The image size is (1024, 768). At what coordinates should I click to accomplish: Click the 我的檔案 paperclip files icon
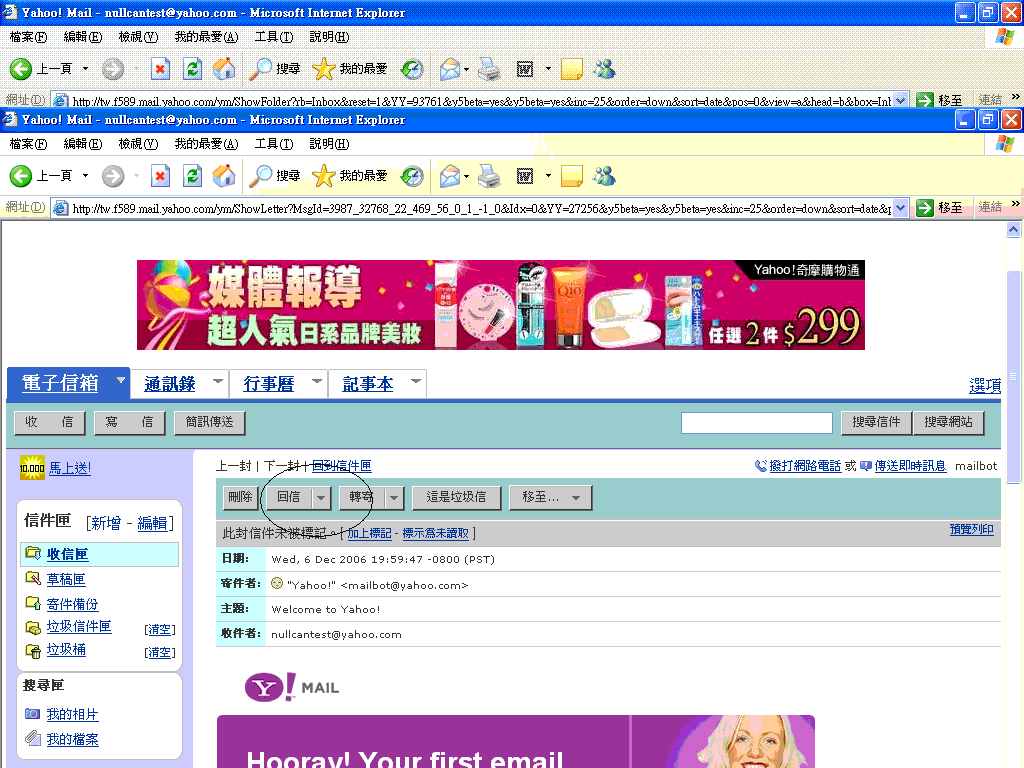click(32, 739)
